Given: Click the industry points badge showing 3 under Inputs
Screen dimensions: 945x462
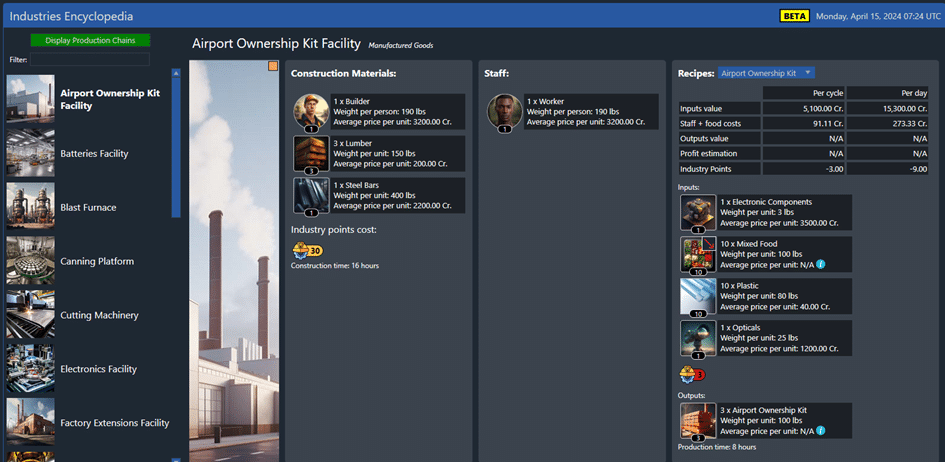Looking at the screenshot, I should pos(692,375).
